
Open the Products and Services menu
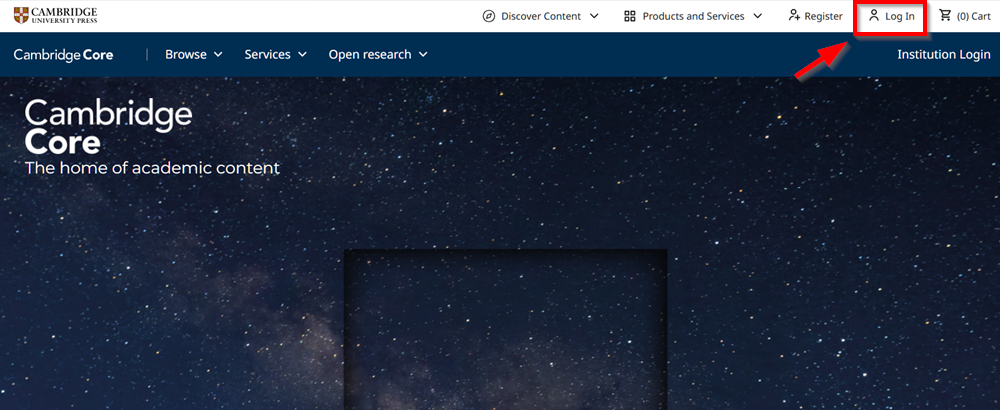[693, 17]
